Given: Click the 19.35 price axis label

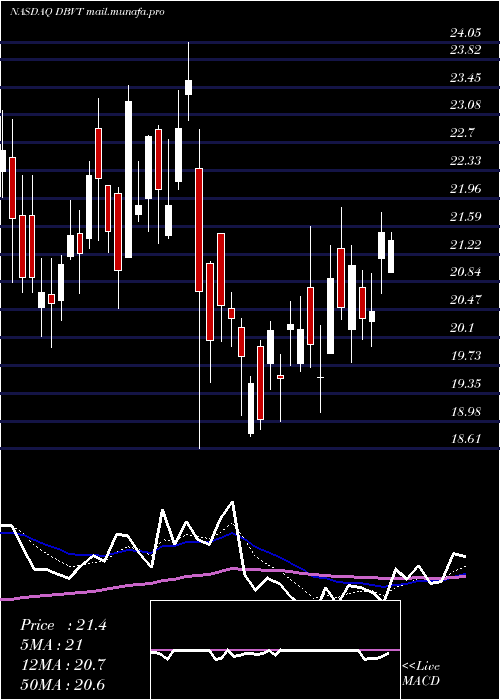Looking at the screenshot, I should click(465, 383).
